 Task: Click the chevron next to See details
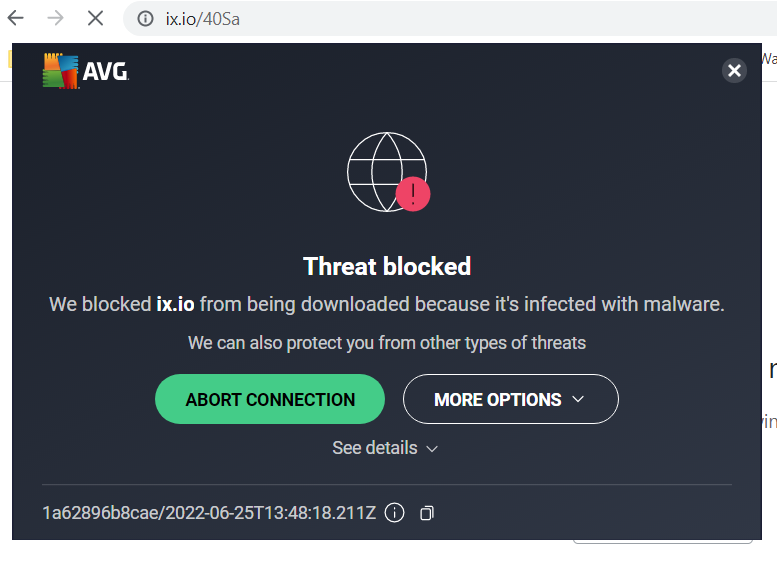(x=432, y=449)
